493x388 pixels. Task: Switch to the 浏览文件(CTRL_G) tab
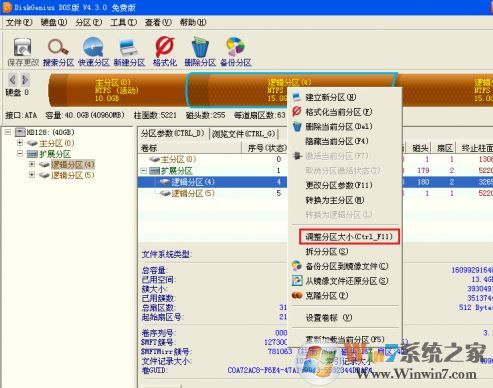pos(244,134)
